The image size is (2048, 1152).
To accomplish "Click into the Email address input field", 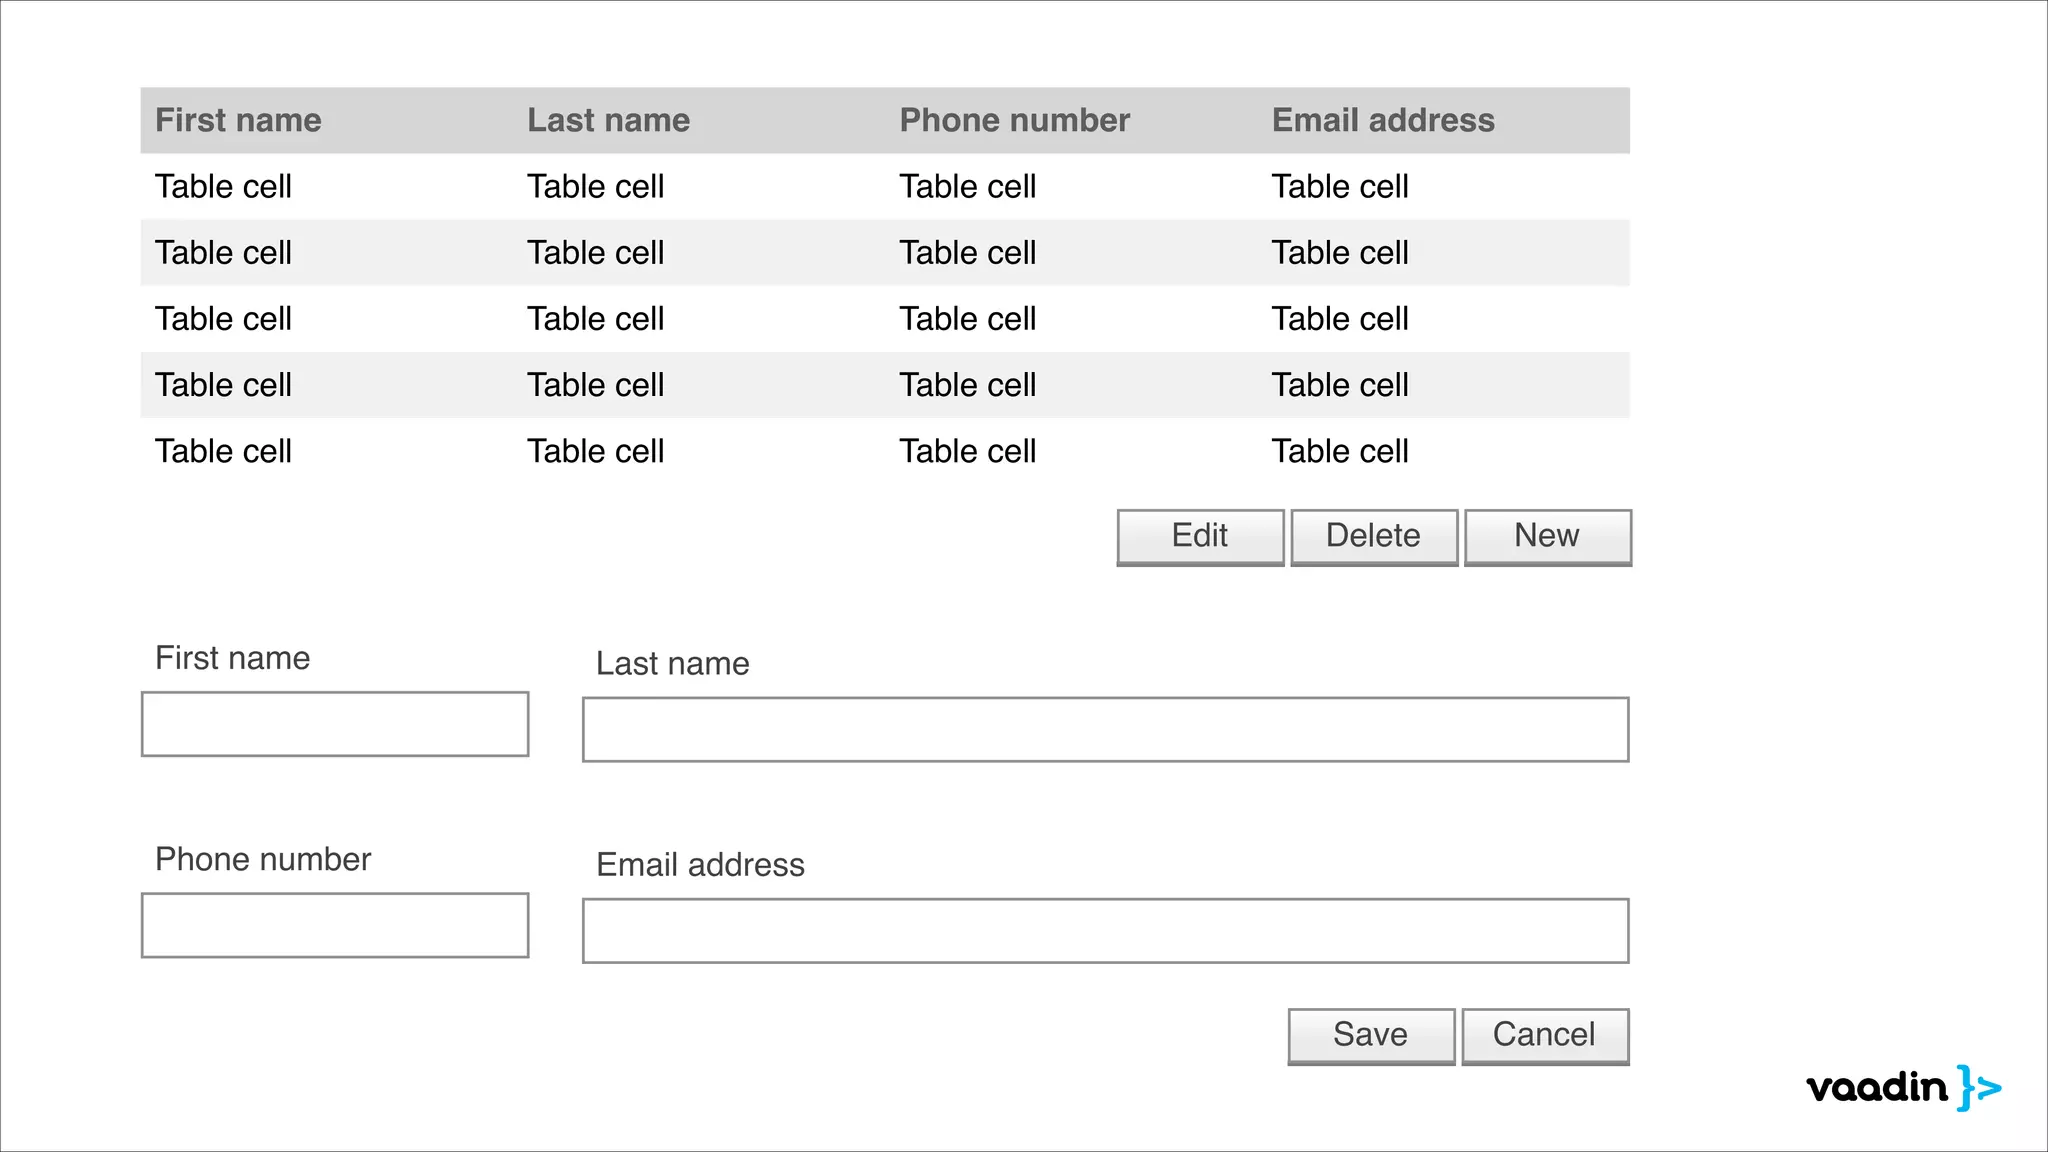I will (1105, 931).
